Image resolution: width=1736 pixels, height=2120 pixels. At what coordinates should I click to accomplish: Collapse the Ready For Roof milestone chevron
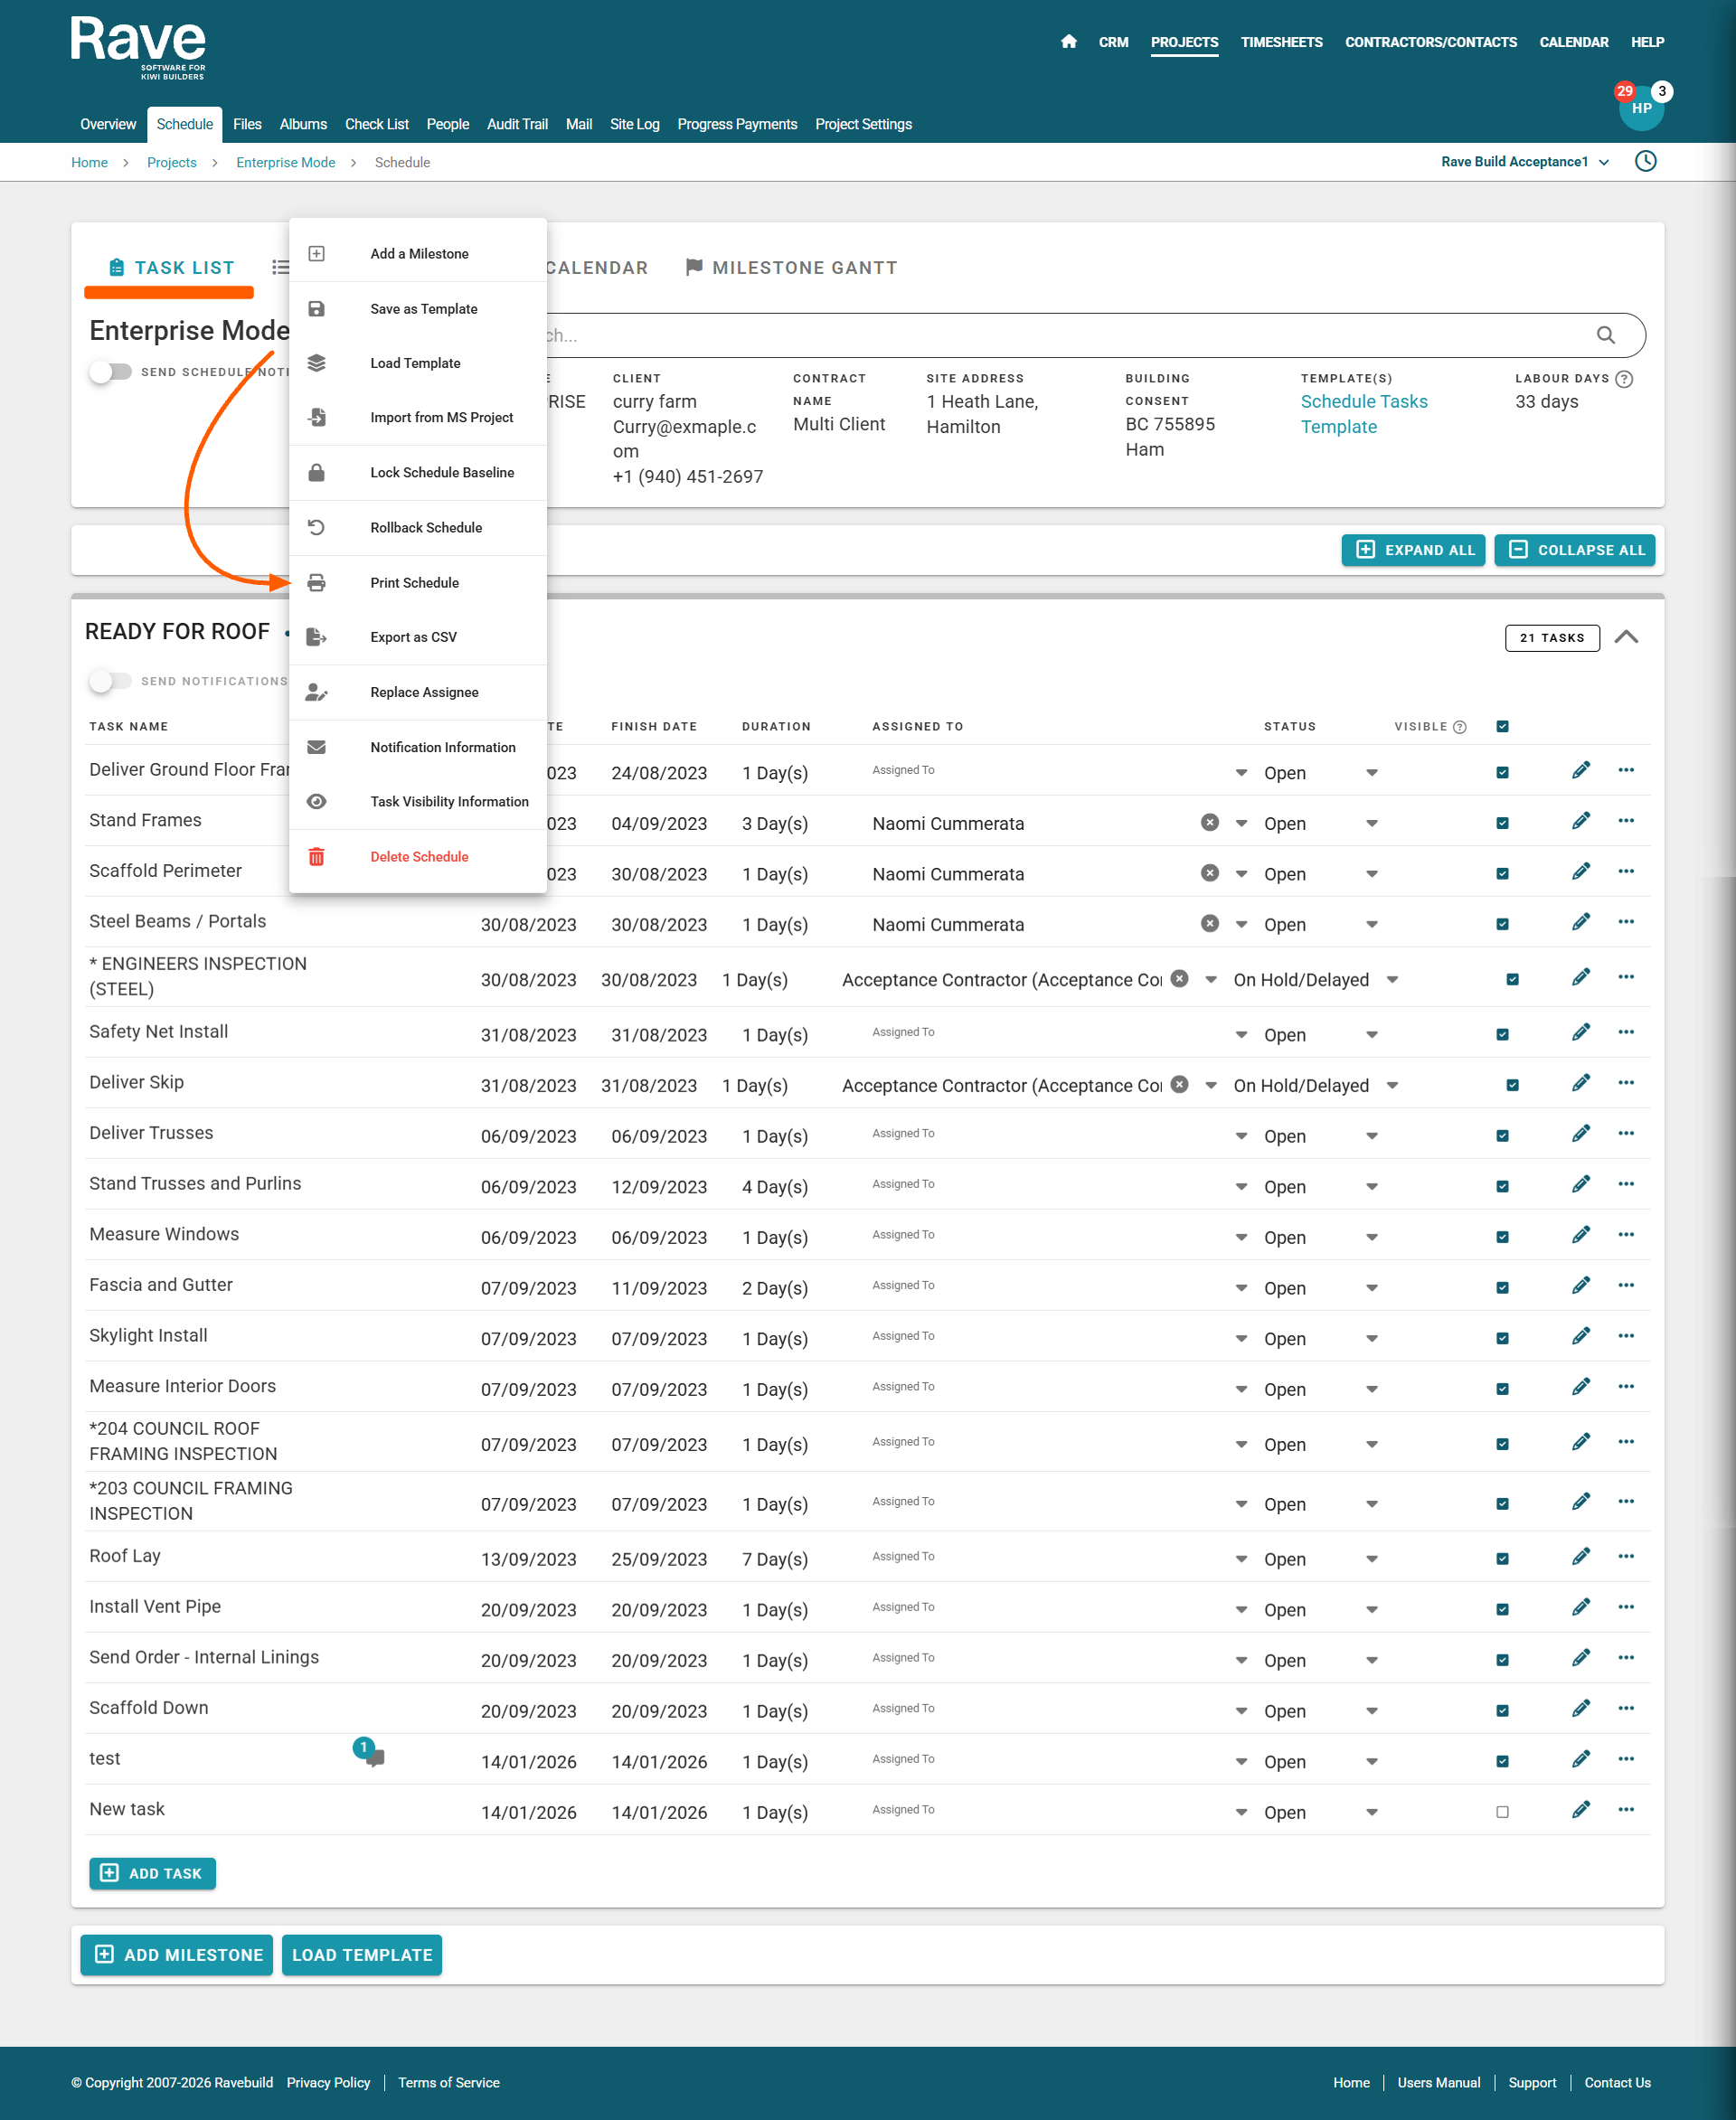[1626, 638]
